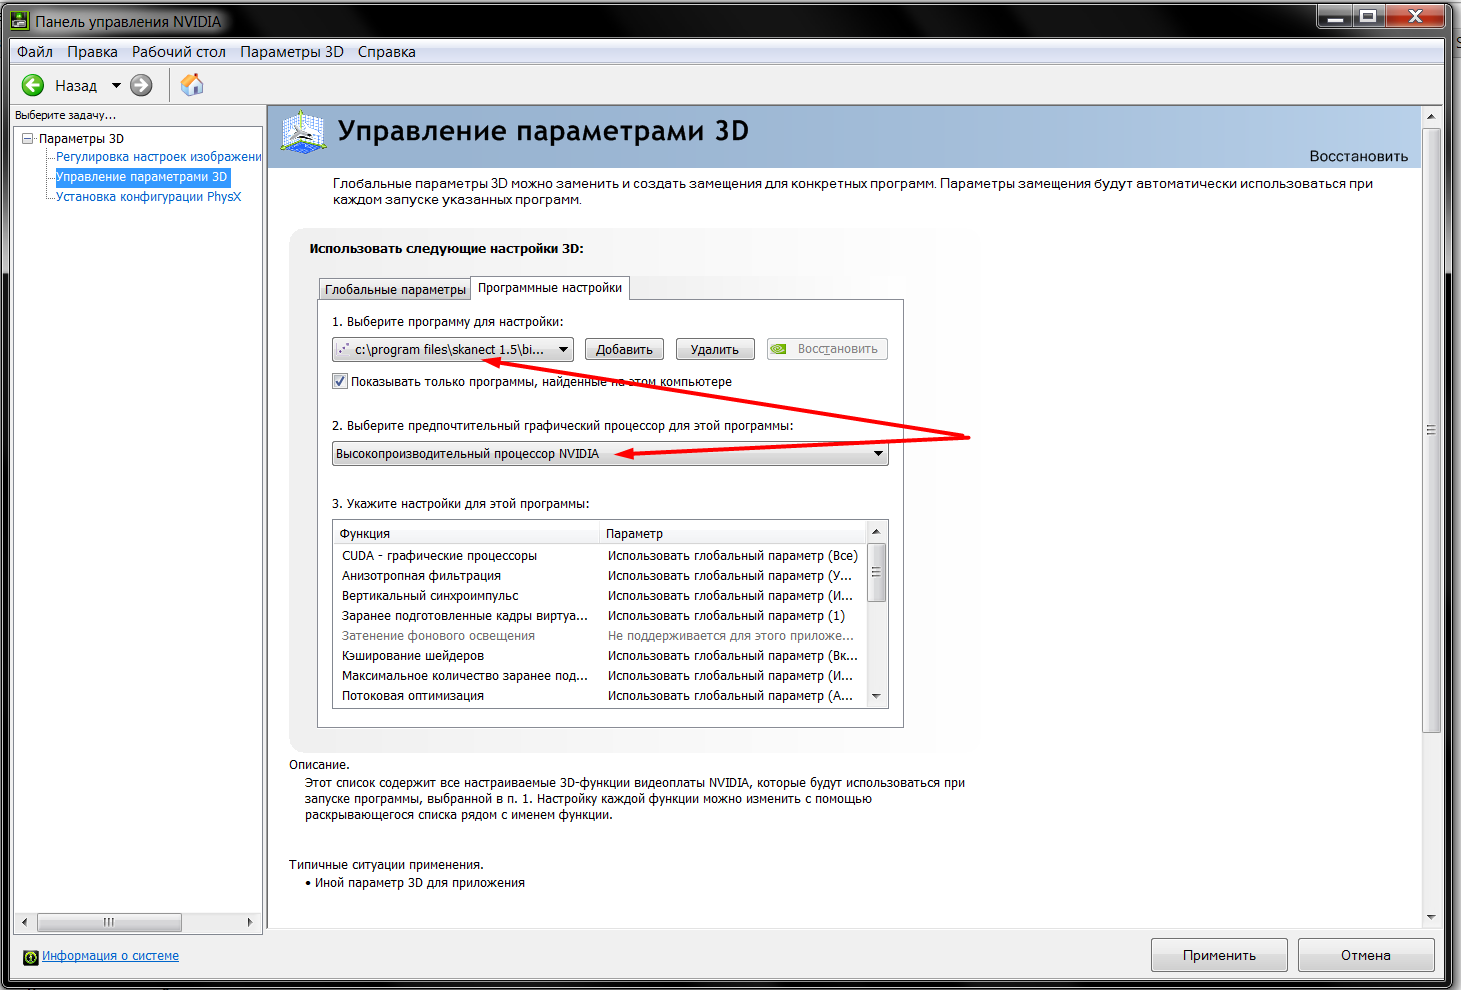Click the Назад label in toolbar

click(76, 86)
